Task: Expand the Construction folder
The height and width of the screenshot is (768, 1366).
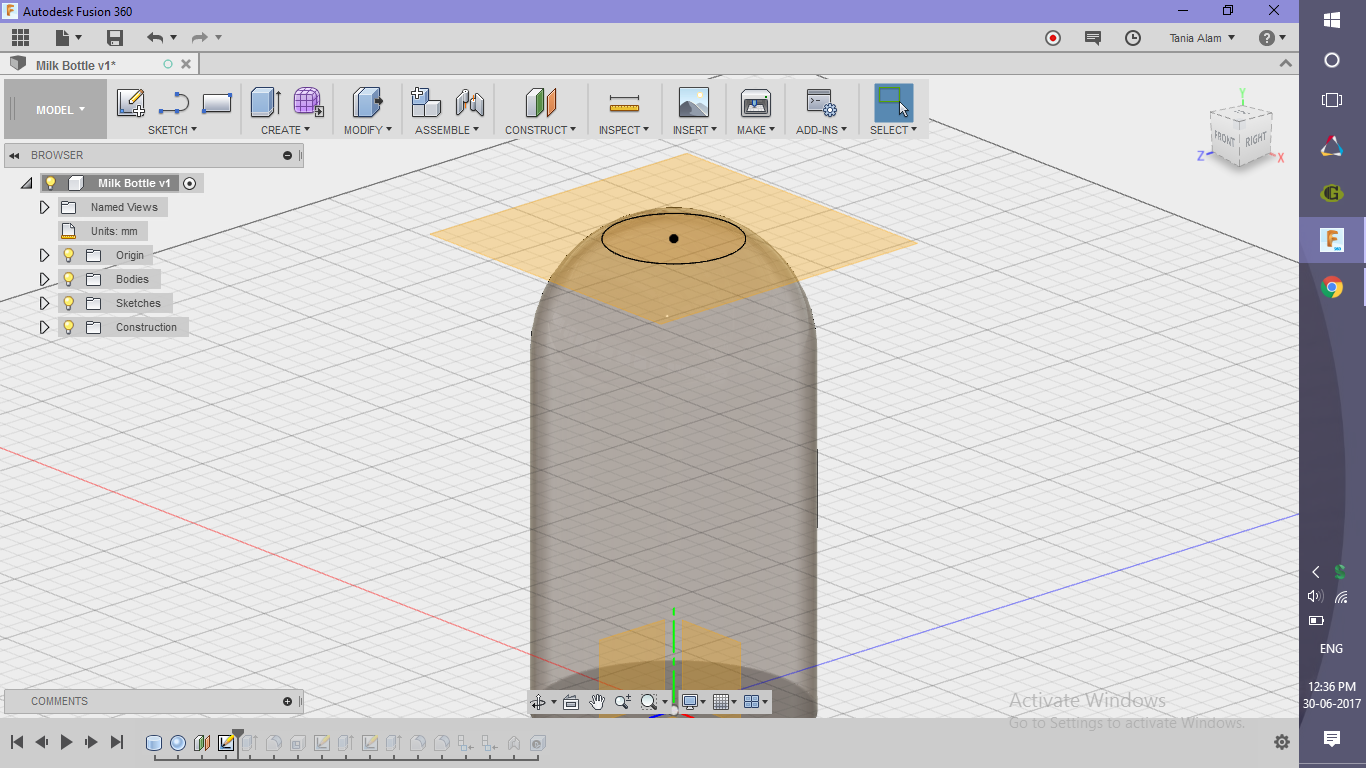Action: (x=44, y=327)
